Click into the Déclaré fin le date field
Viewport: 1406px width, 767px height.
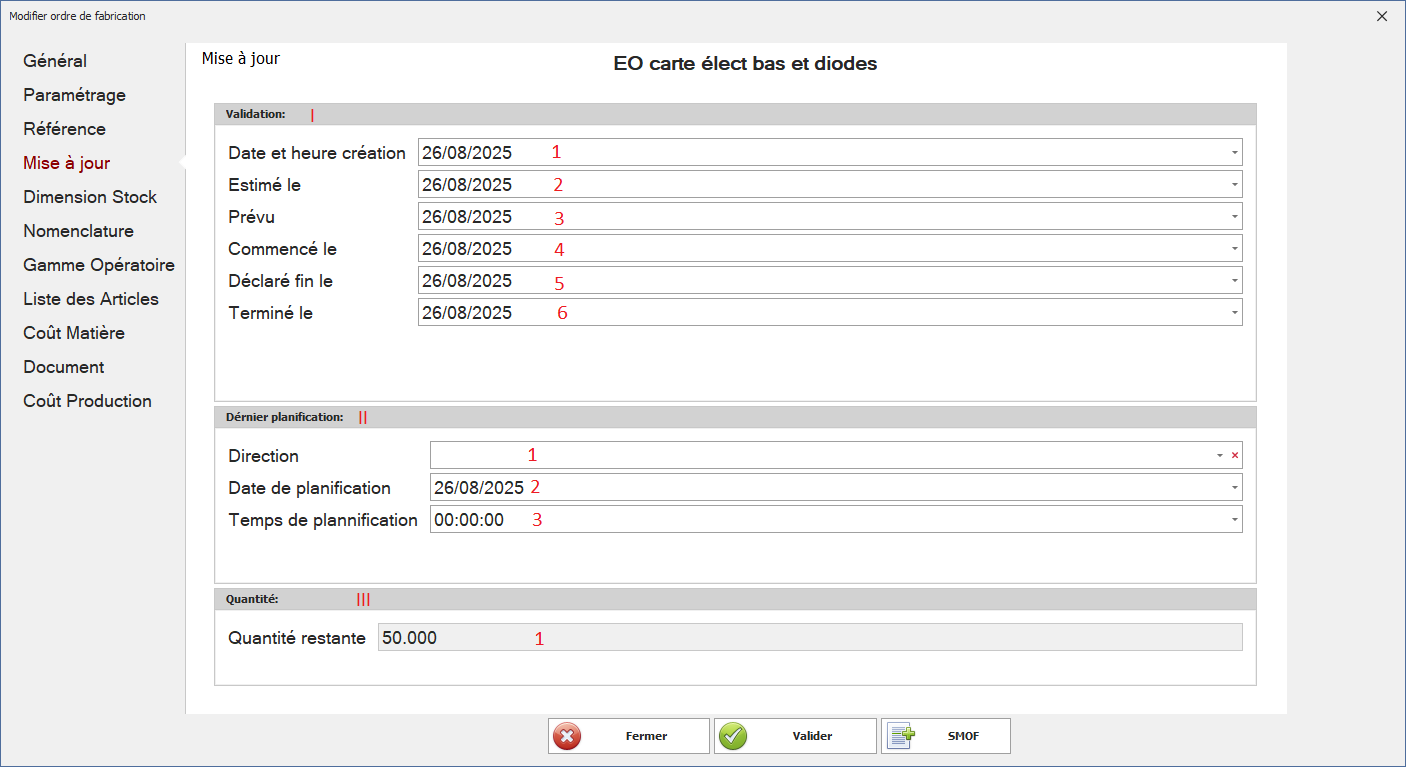coord(800,281)
